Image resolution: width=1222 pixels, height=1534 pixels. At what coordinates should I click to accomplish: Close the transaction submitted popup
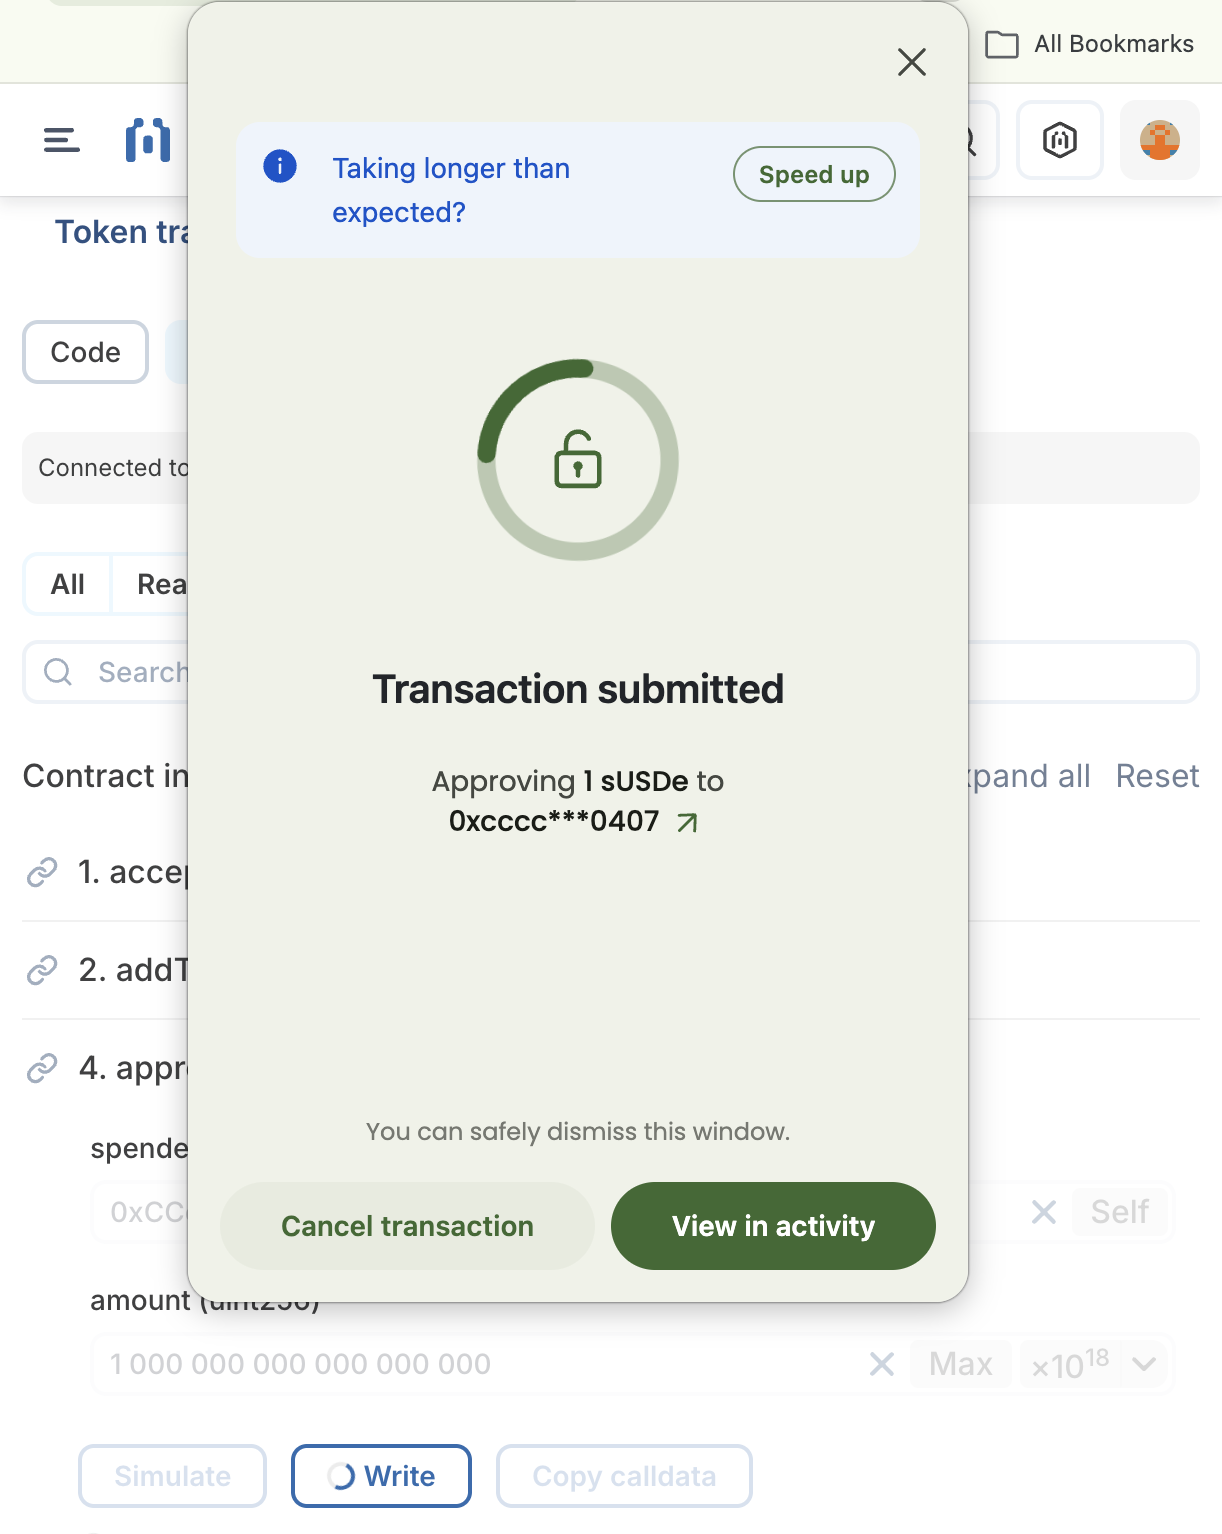click(911, 62)
